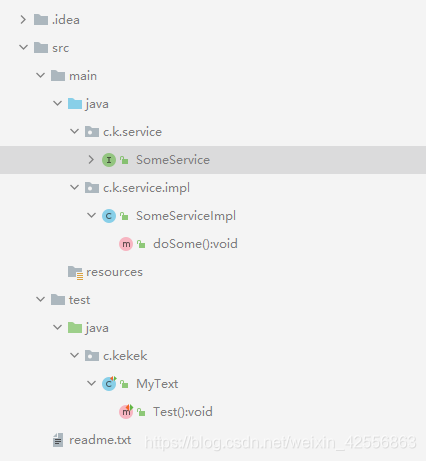Click the readme.txt text file icon
Screen dimensions: 426x461
(58, 440)
